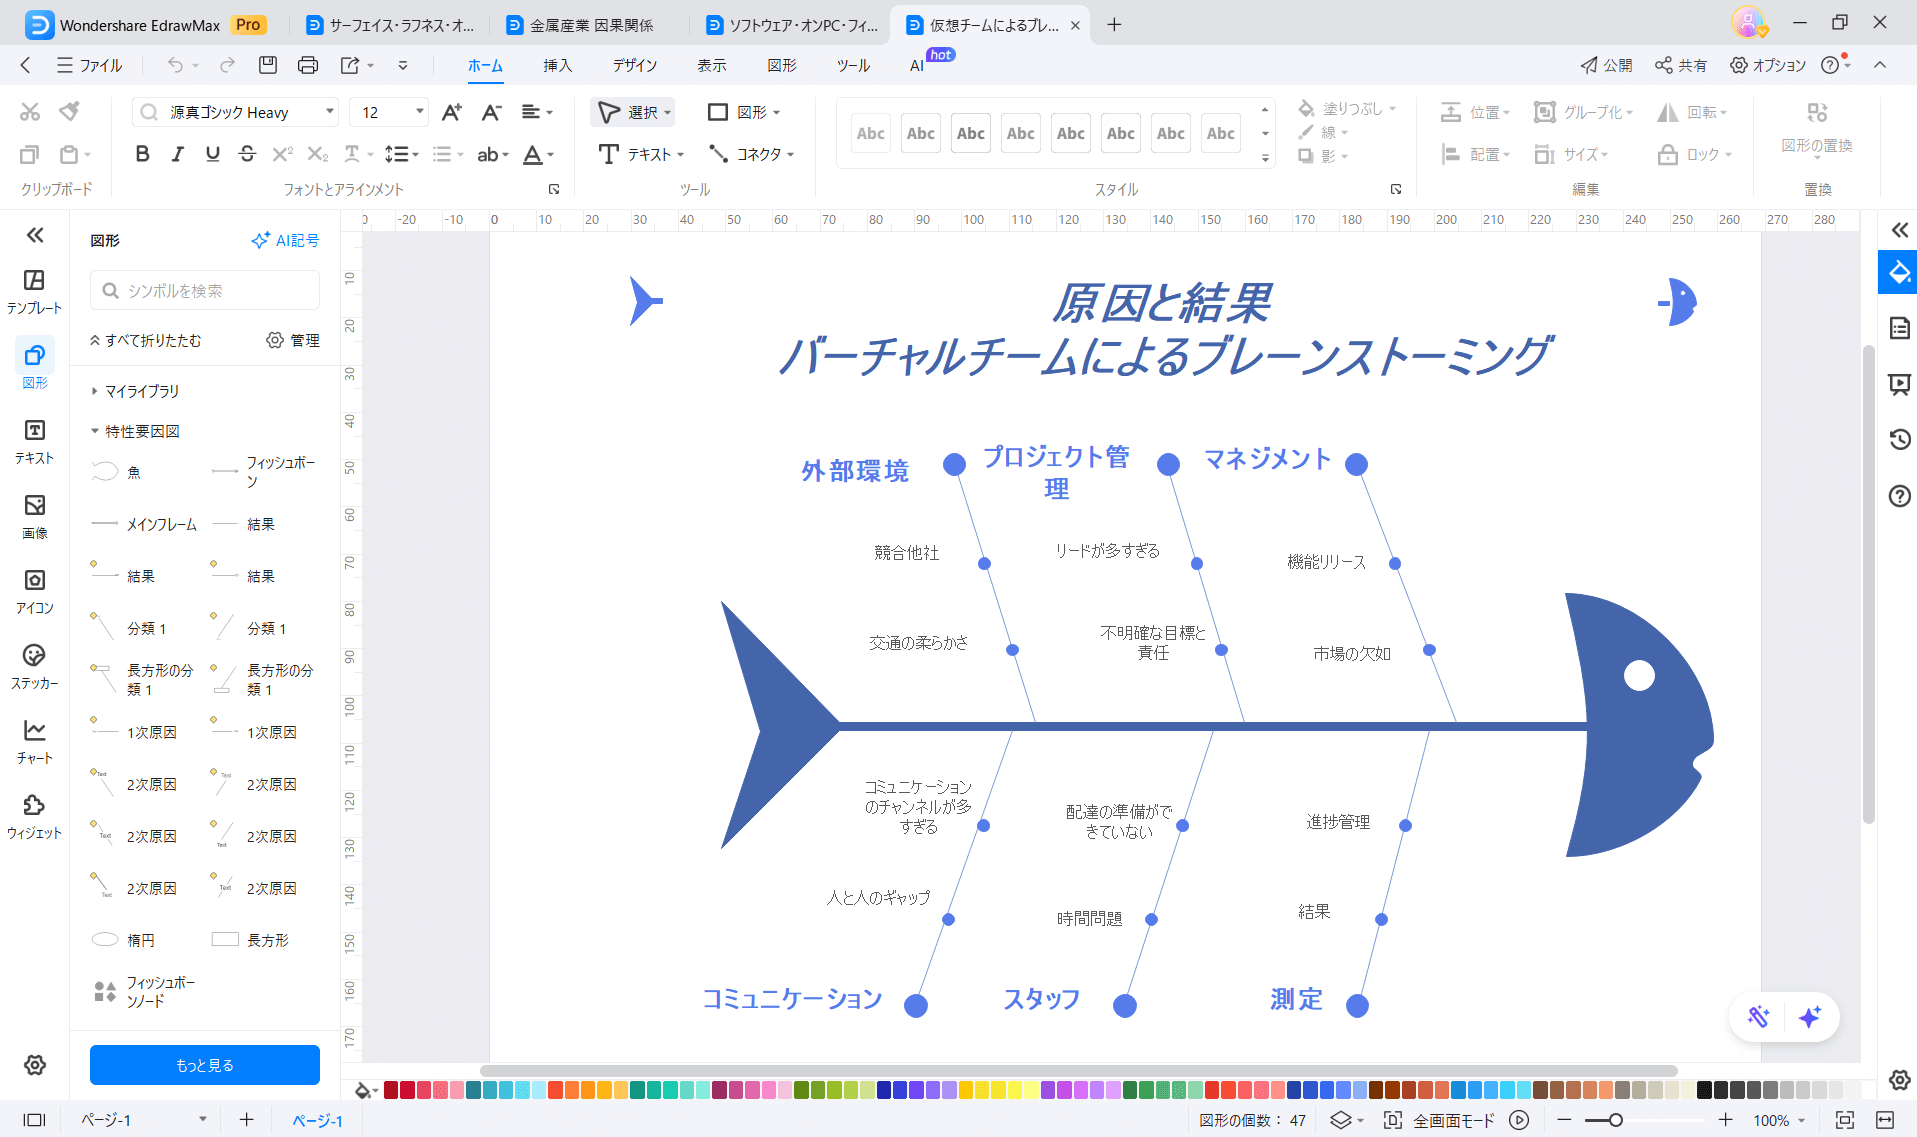Viewport: 1917px width, 1137px height.
Task: Click the もっと見る button
Action: click(205, 1065)
